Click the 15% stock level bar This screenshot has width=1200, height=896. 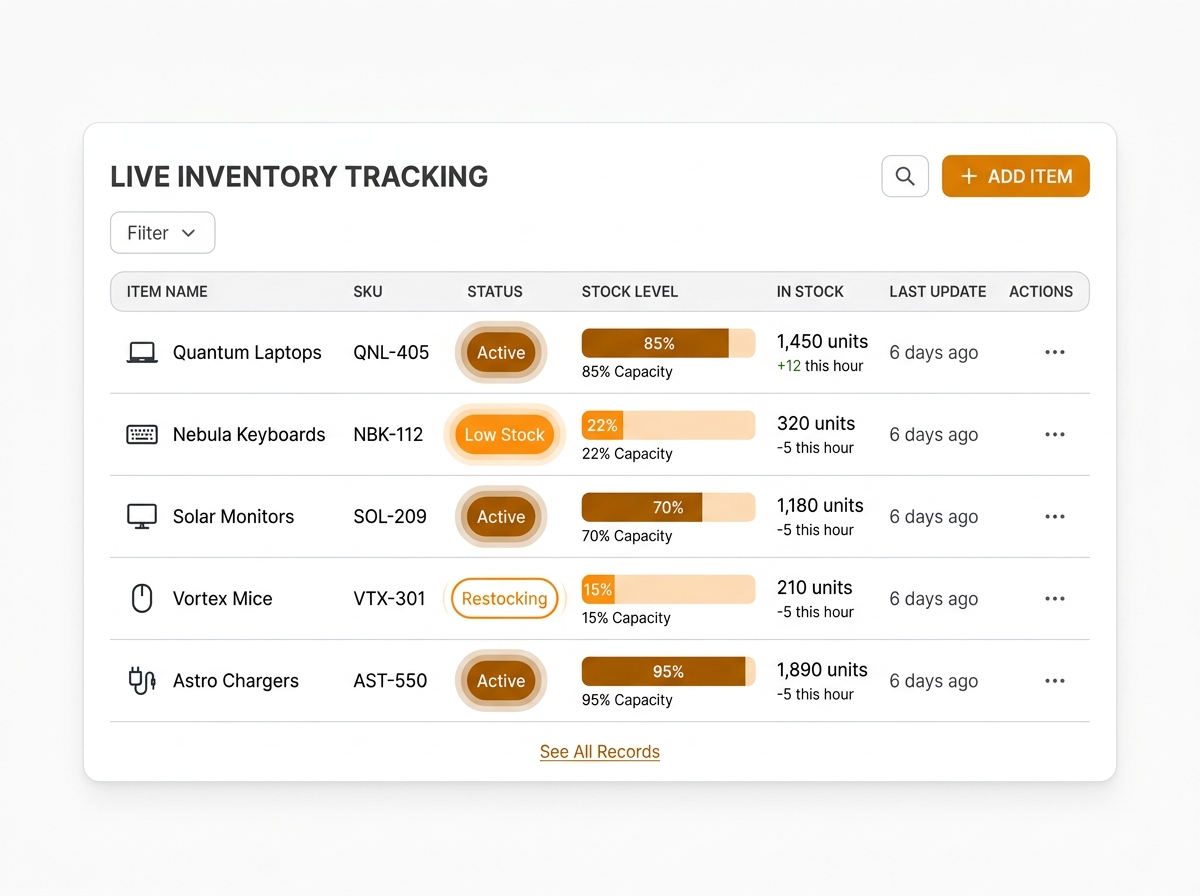pyautogui.click(x=668, y=589)
